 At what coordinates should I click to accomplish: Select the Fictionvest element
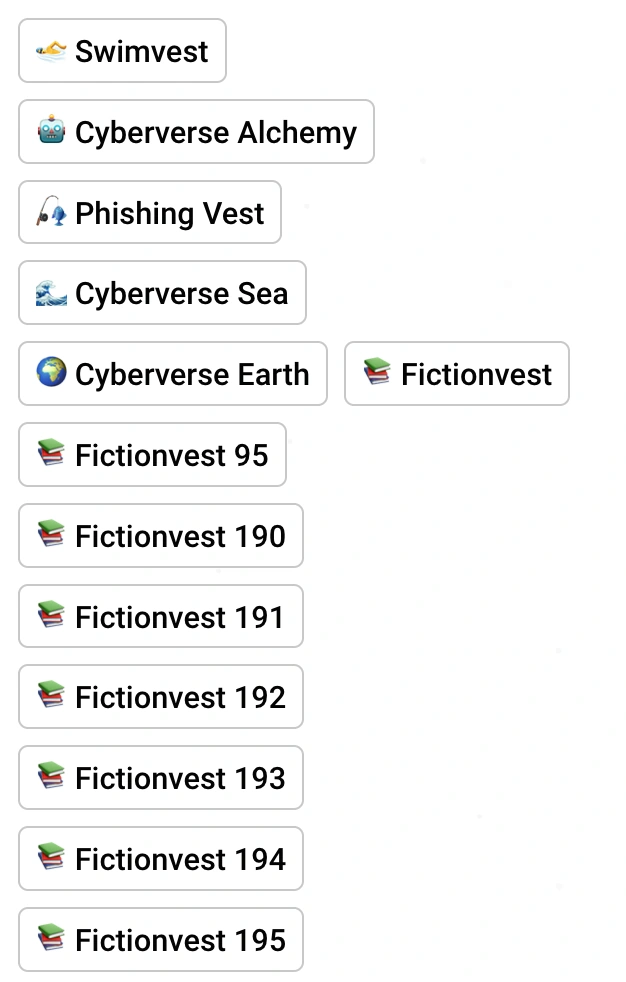[456, 373]
